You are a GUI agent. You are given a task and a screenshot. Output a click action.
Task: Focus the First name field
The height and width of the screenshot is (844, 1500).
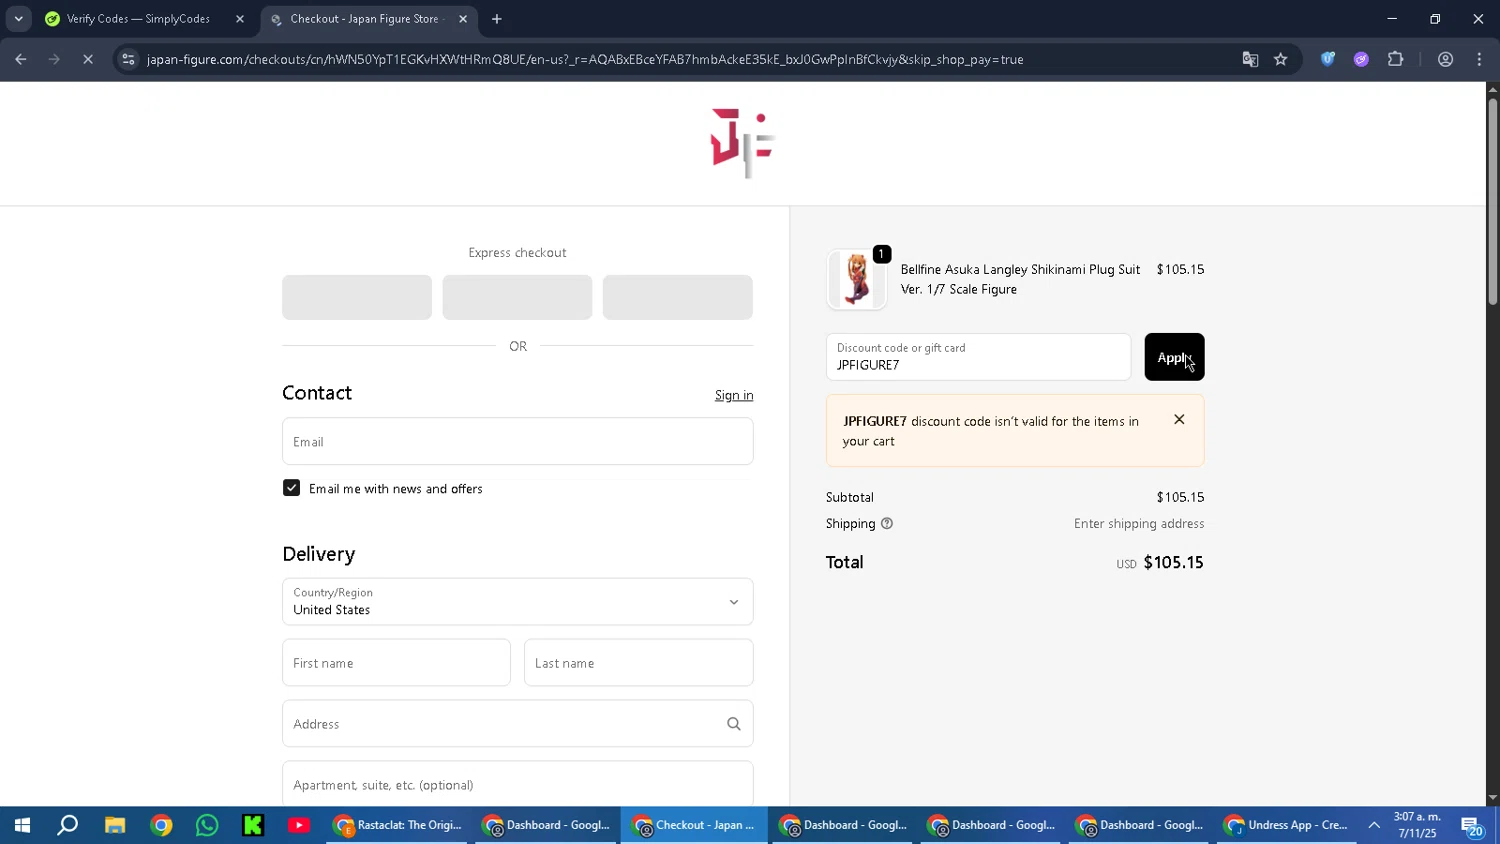[x=396, y=663]
